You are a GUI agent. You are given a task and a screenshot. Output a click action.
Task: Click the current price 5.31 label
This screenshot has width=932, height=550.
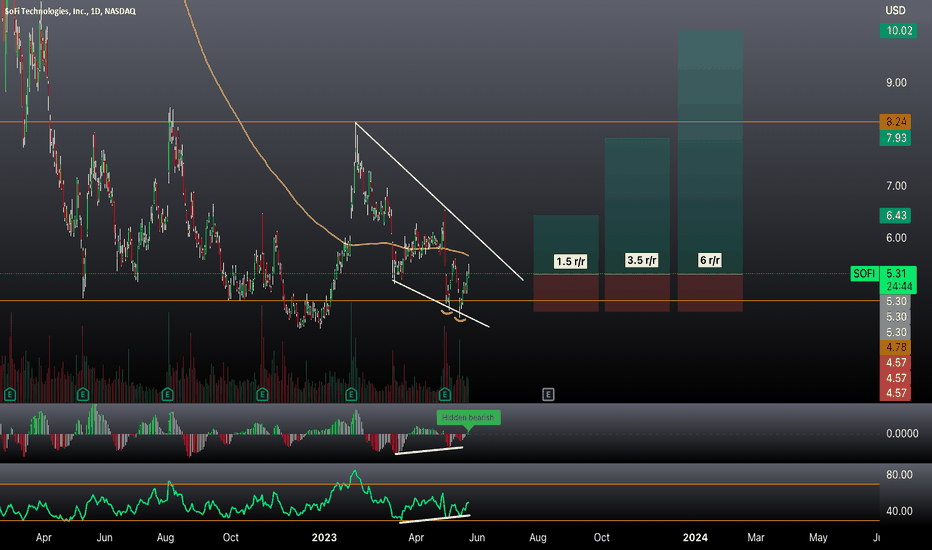[x=898, y=274]
